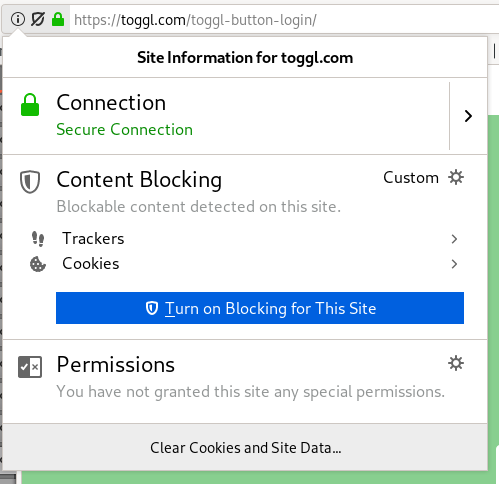Screen dimensions: 499x484
Task: Click the Cookies cookie icon
Action: [38, 264]
